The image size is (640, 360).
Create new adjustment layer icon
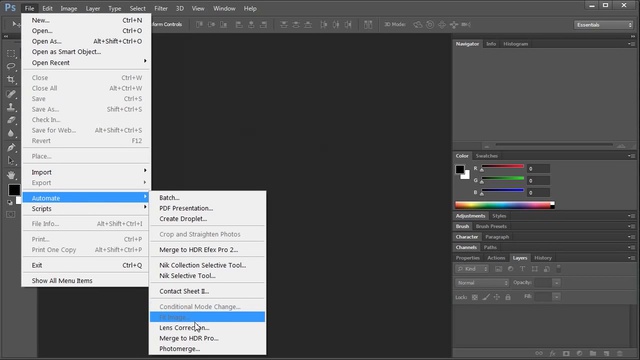[579, 353]
